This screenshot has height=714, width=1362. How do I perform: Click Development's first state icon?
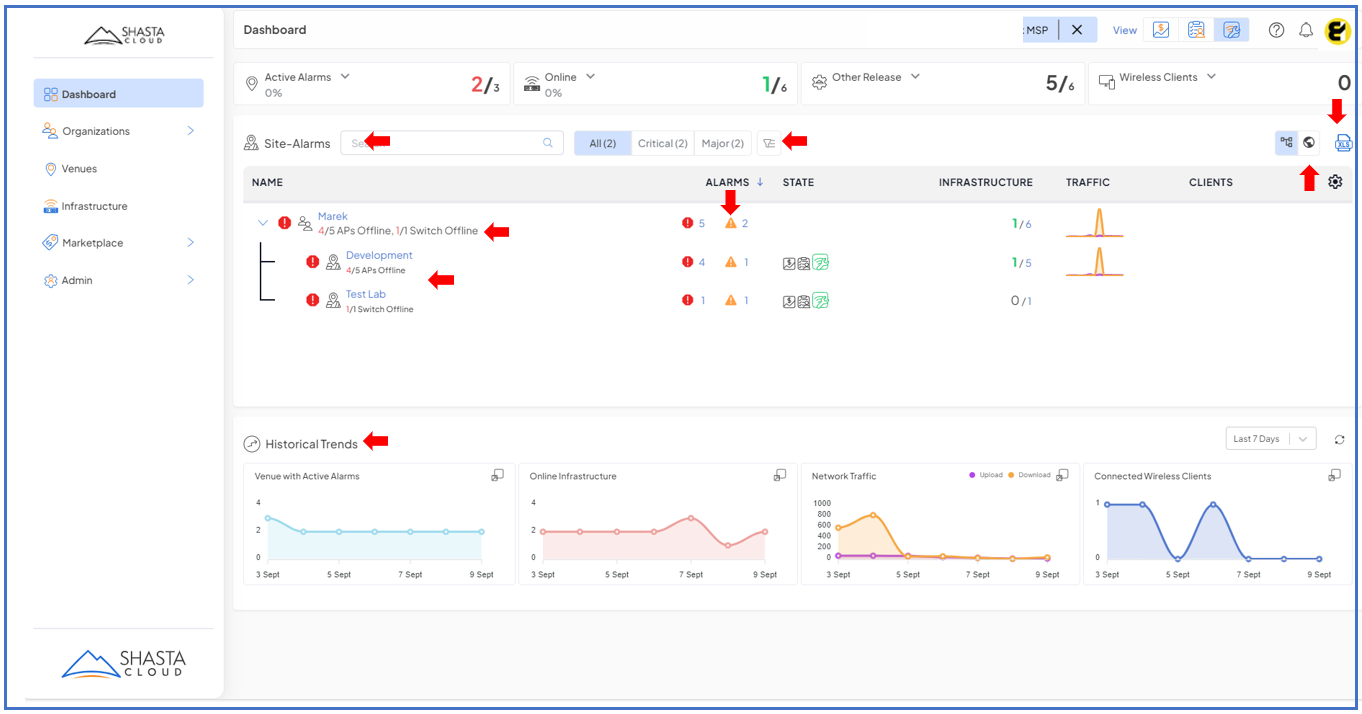coord(789,263)
